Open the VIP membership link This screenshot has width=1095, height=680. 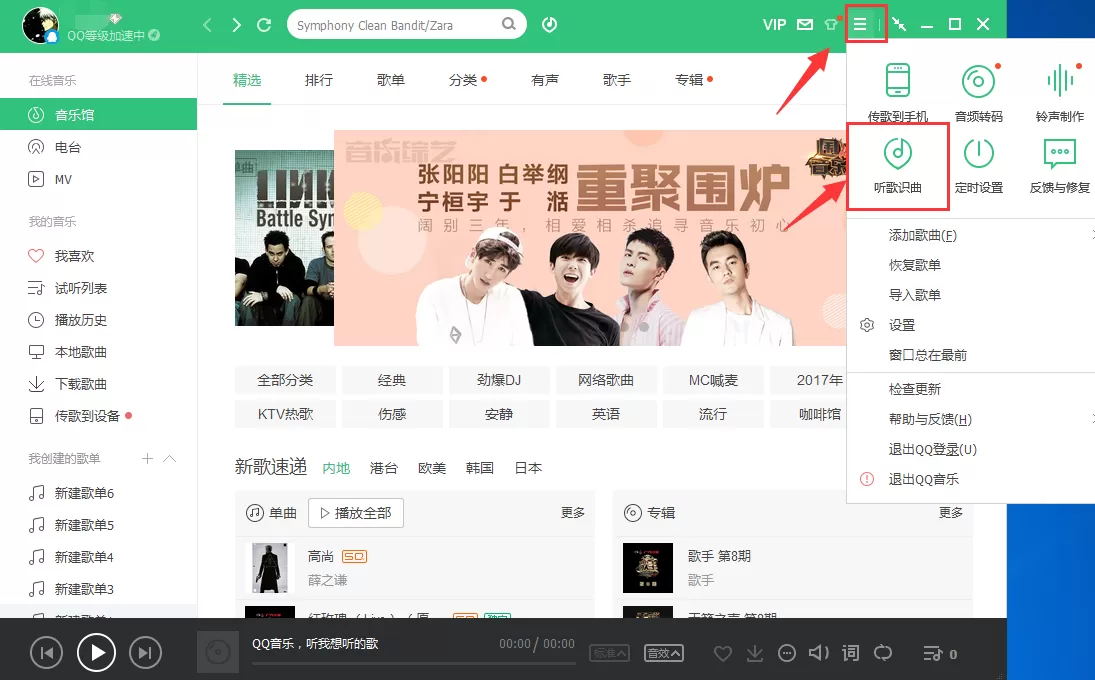(x=774, y=24)
